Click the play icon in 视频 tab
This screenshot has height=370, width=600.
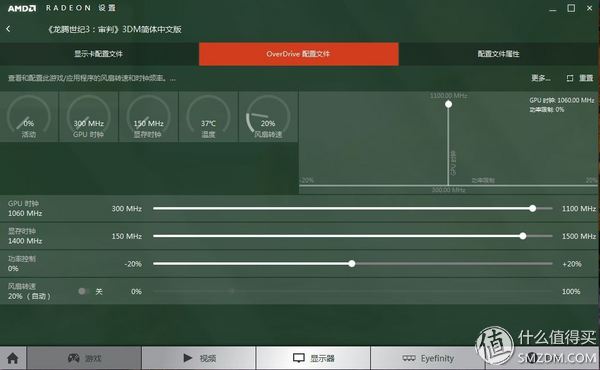tap(188, 358)
